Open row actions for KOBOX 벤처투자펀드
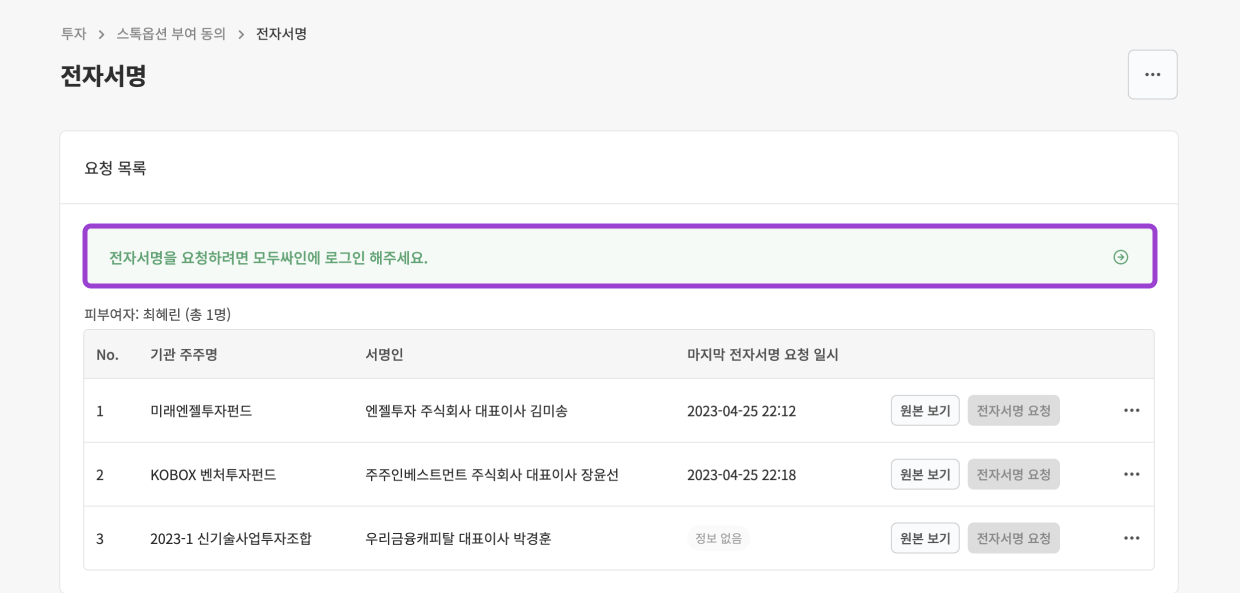 [x=1131, y=474]
